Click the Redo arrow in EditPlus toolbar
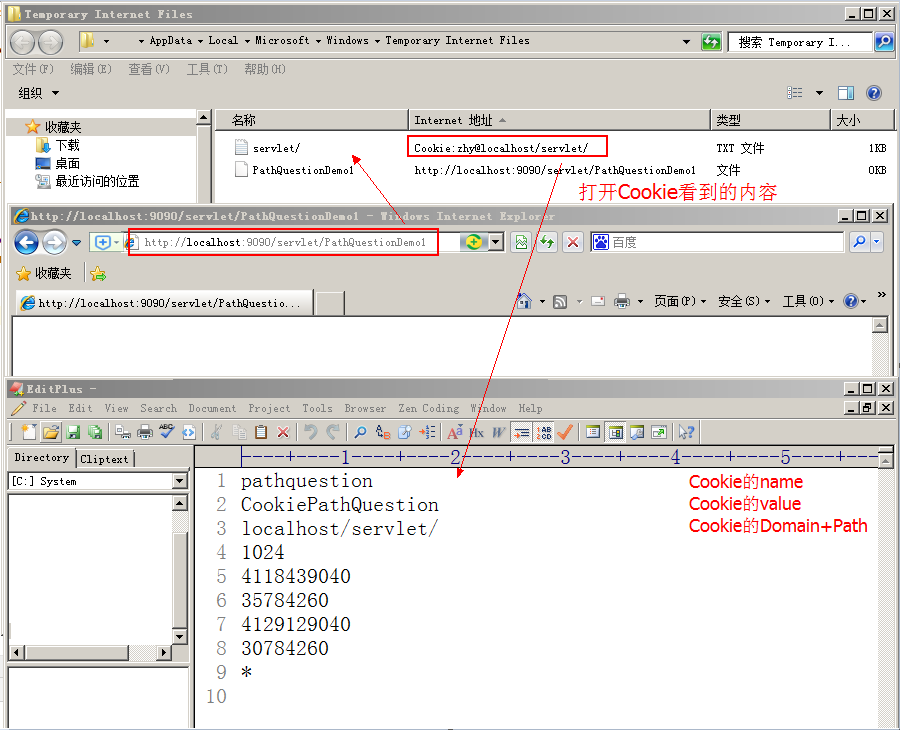 pos(333,432)
